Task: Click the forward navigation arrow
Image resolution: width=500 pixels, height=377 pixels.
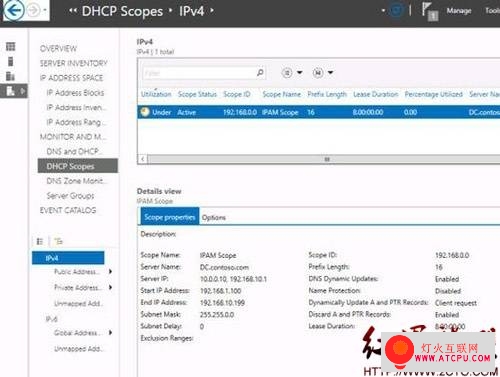Action: pyautogui.click(x=33, y=10)
